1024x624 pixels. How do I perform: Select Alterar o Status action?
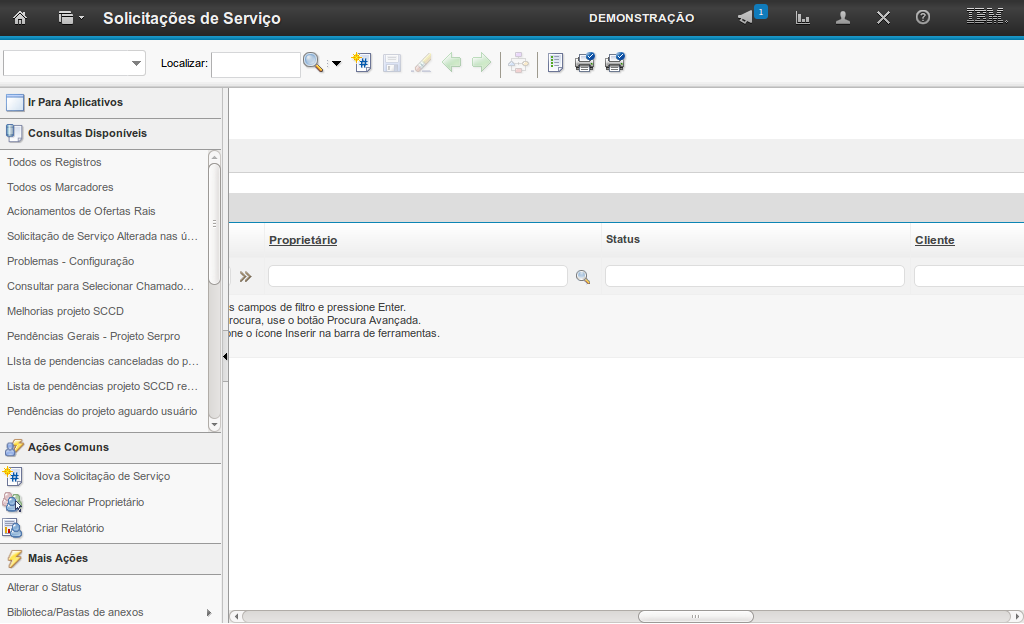pos(44,587)
